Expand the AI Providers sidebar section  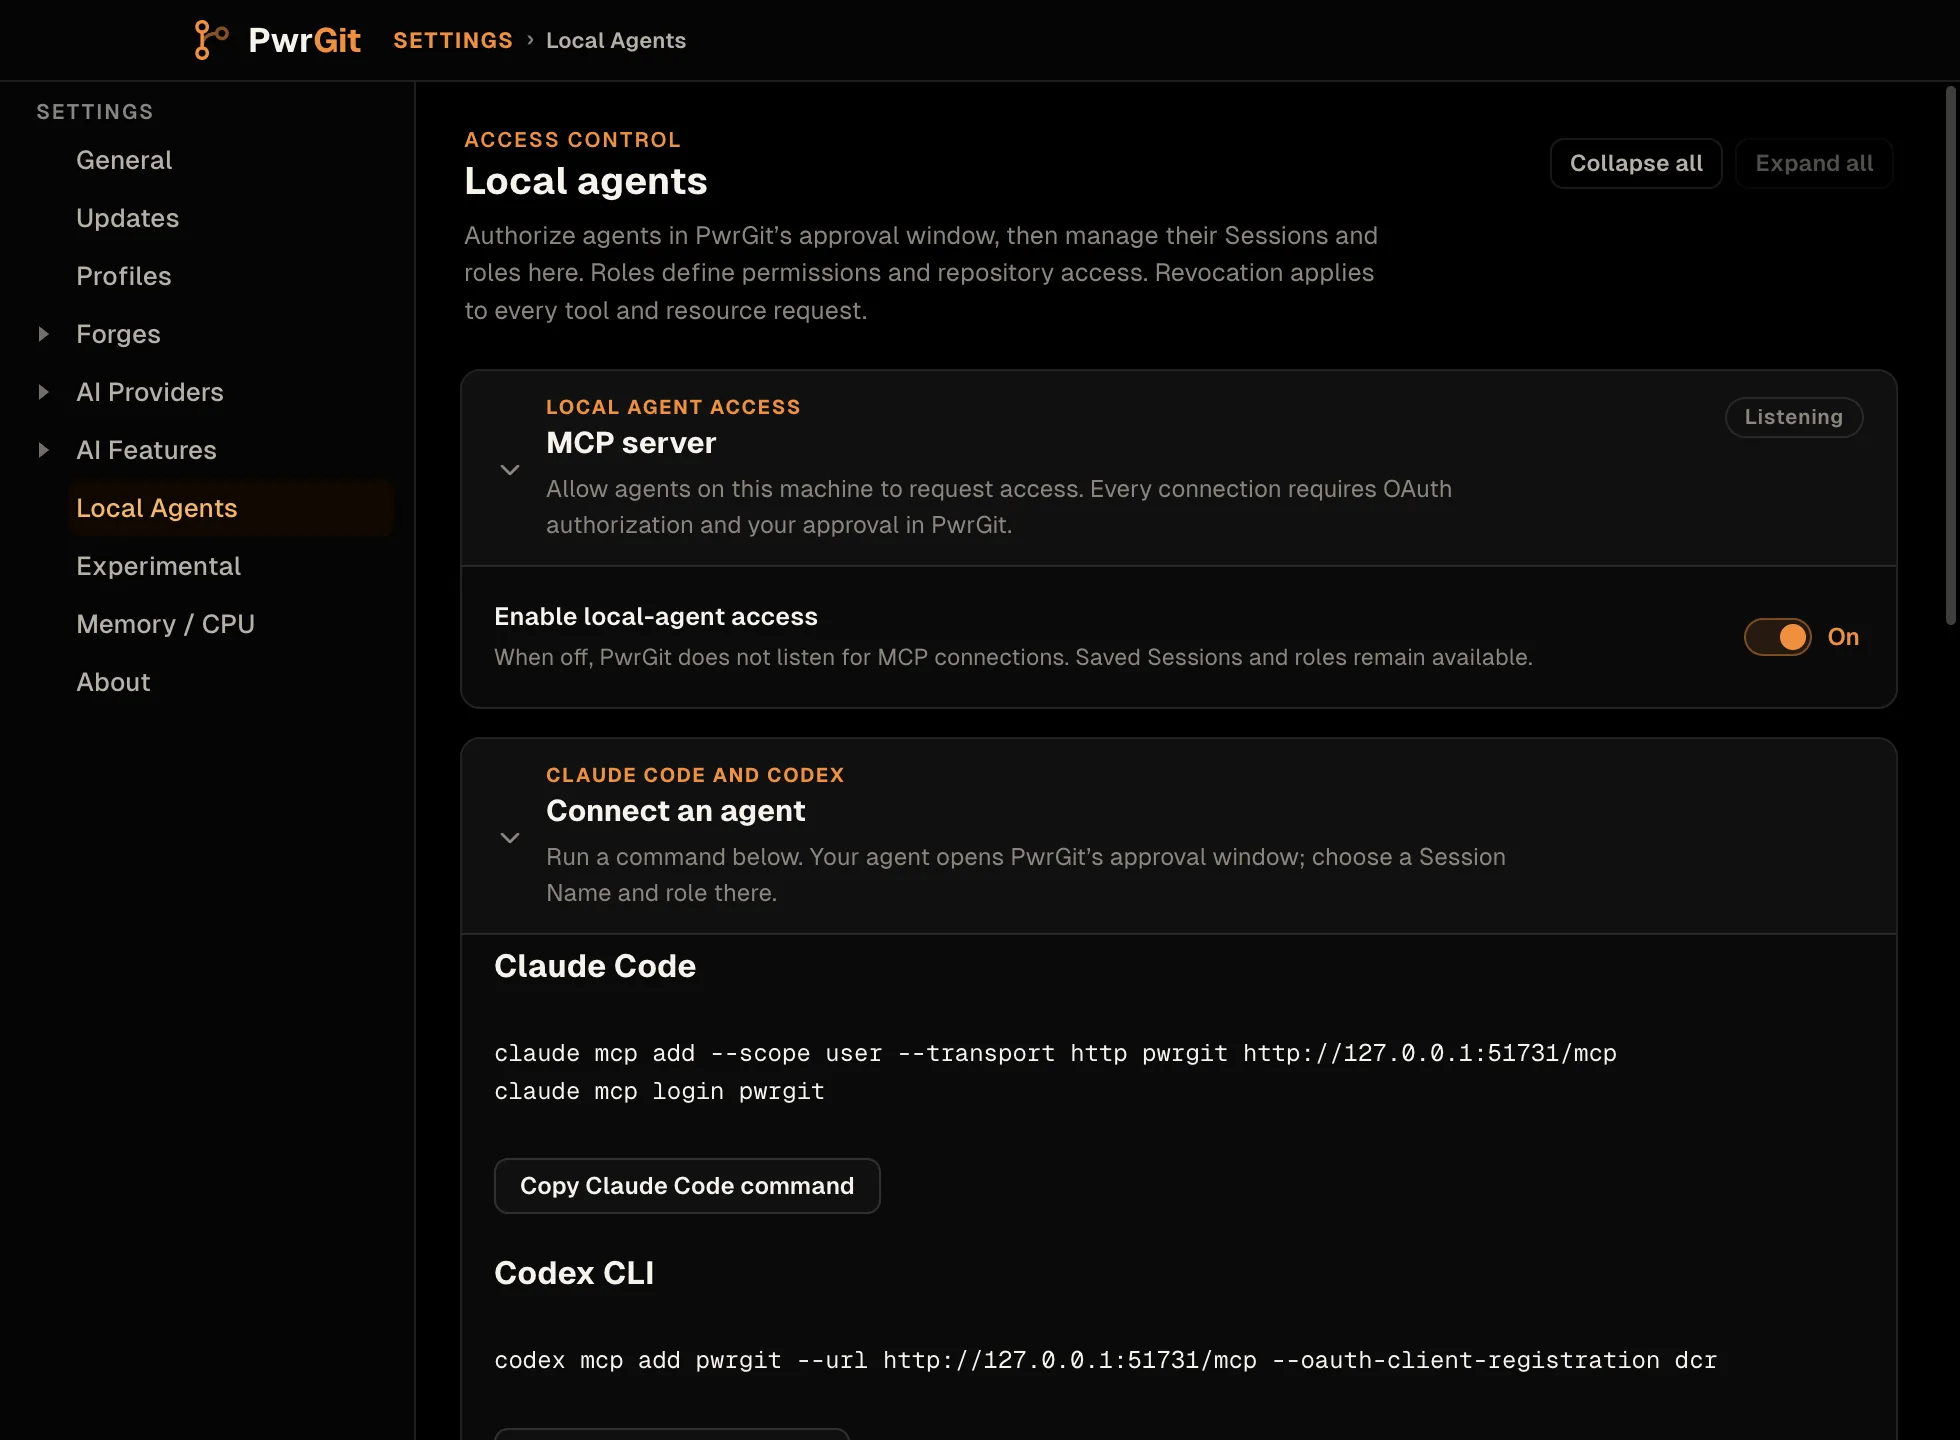point(43,392)
